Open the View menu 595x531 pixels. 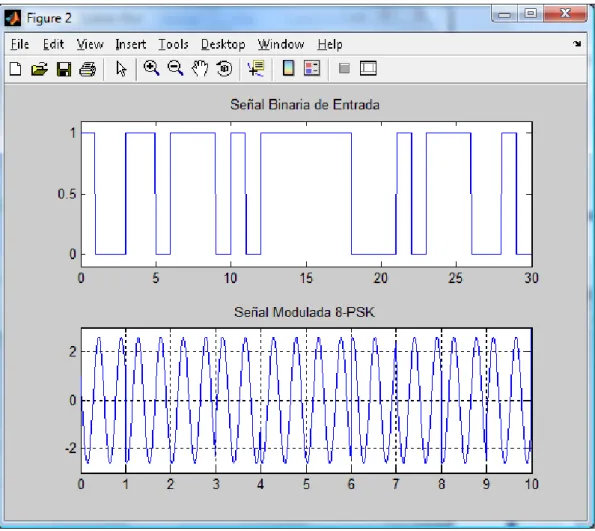coord(90,44)
